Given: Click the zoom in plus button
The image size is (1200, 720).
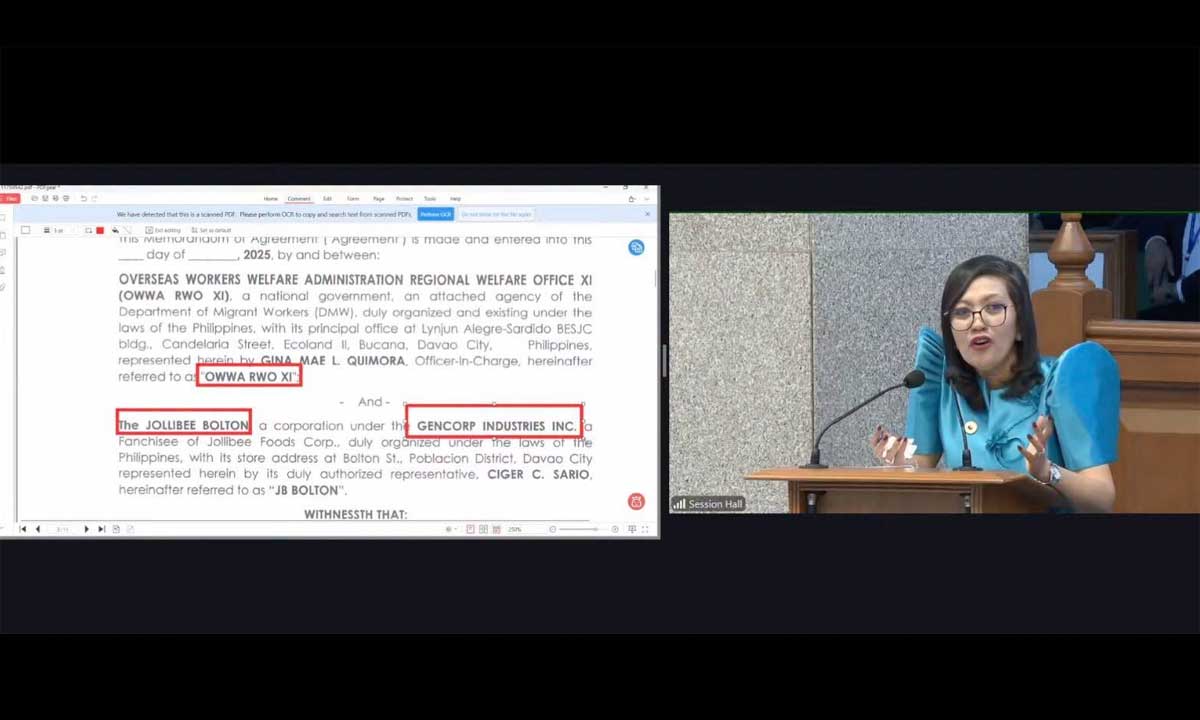Looking at the screenshot, I should click(x=615, y=529).
